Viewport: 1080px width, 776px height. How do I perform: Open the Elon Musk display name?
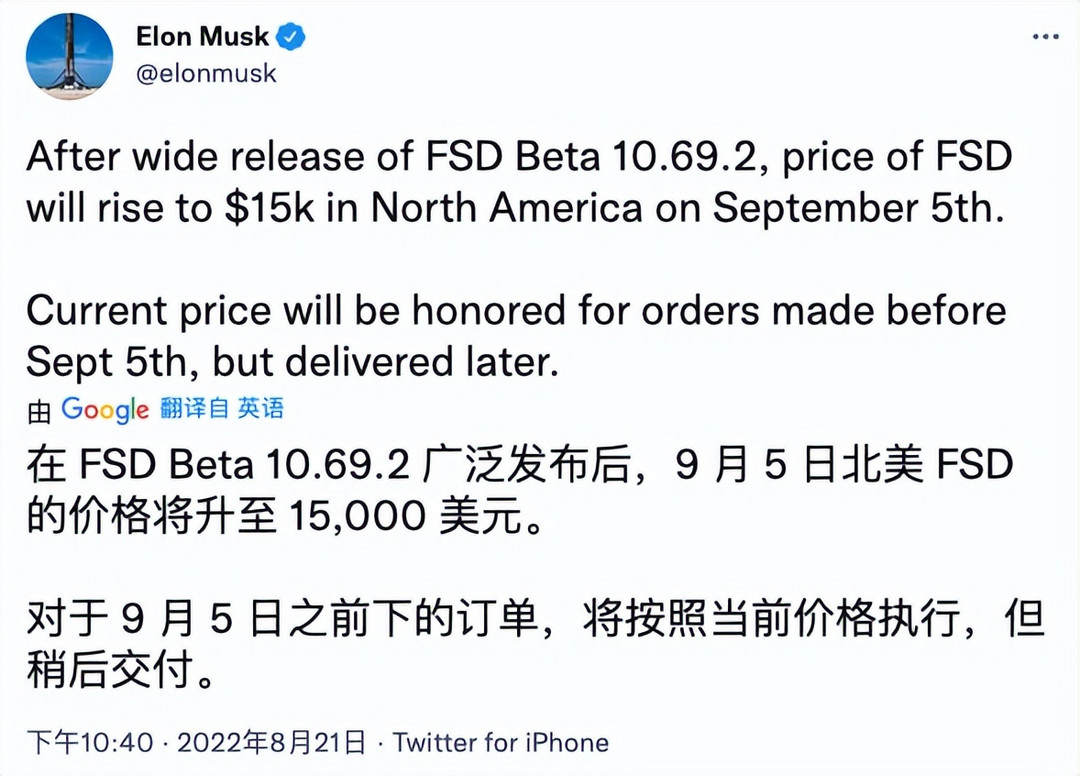tap(202, 36)
